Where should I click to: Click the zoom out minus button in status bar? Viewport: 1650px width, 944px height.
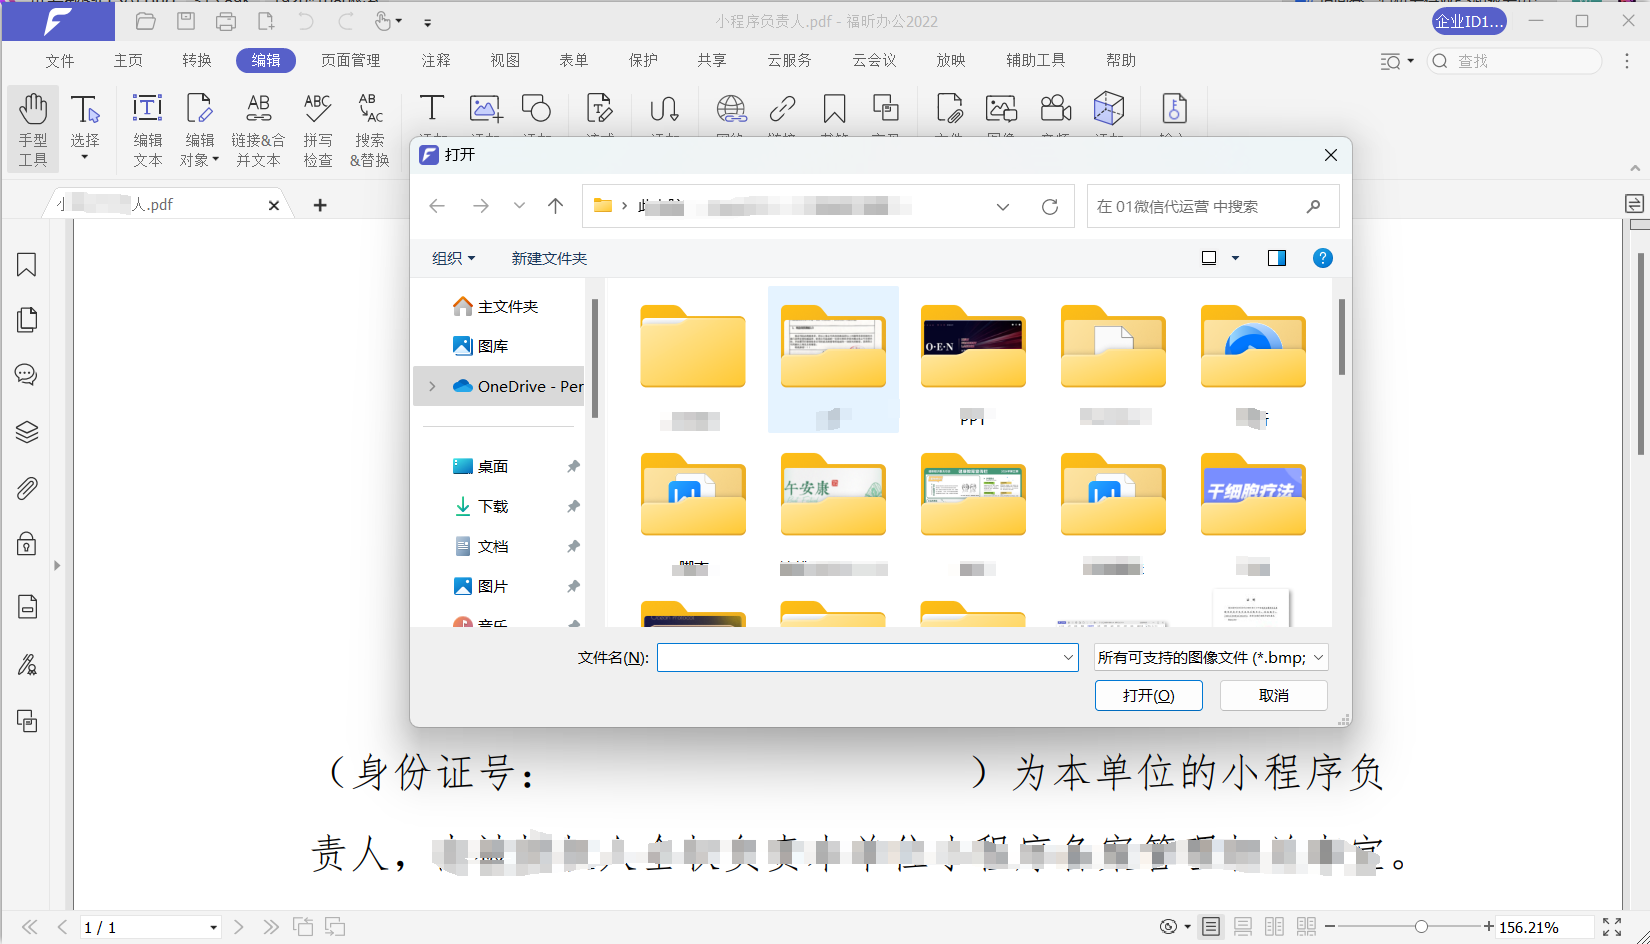[x=1330, y=927]
